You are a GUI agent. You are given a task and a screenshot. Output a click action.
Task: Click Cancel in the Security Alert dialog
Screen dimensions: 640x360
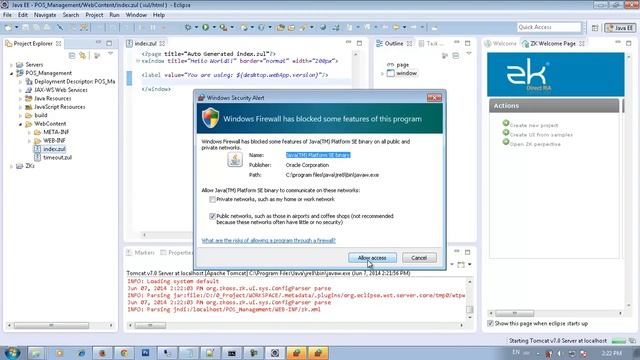[419, 258]
